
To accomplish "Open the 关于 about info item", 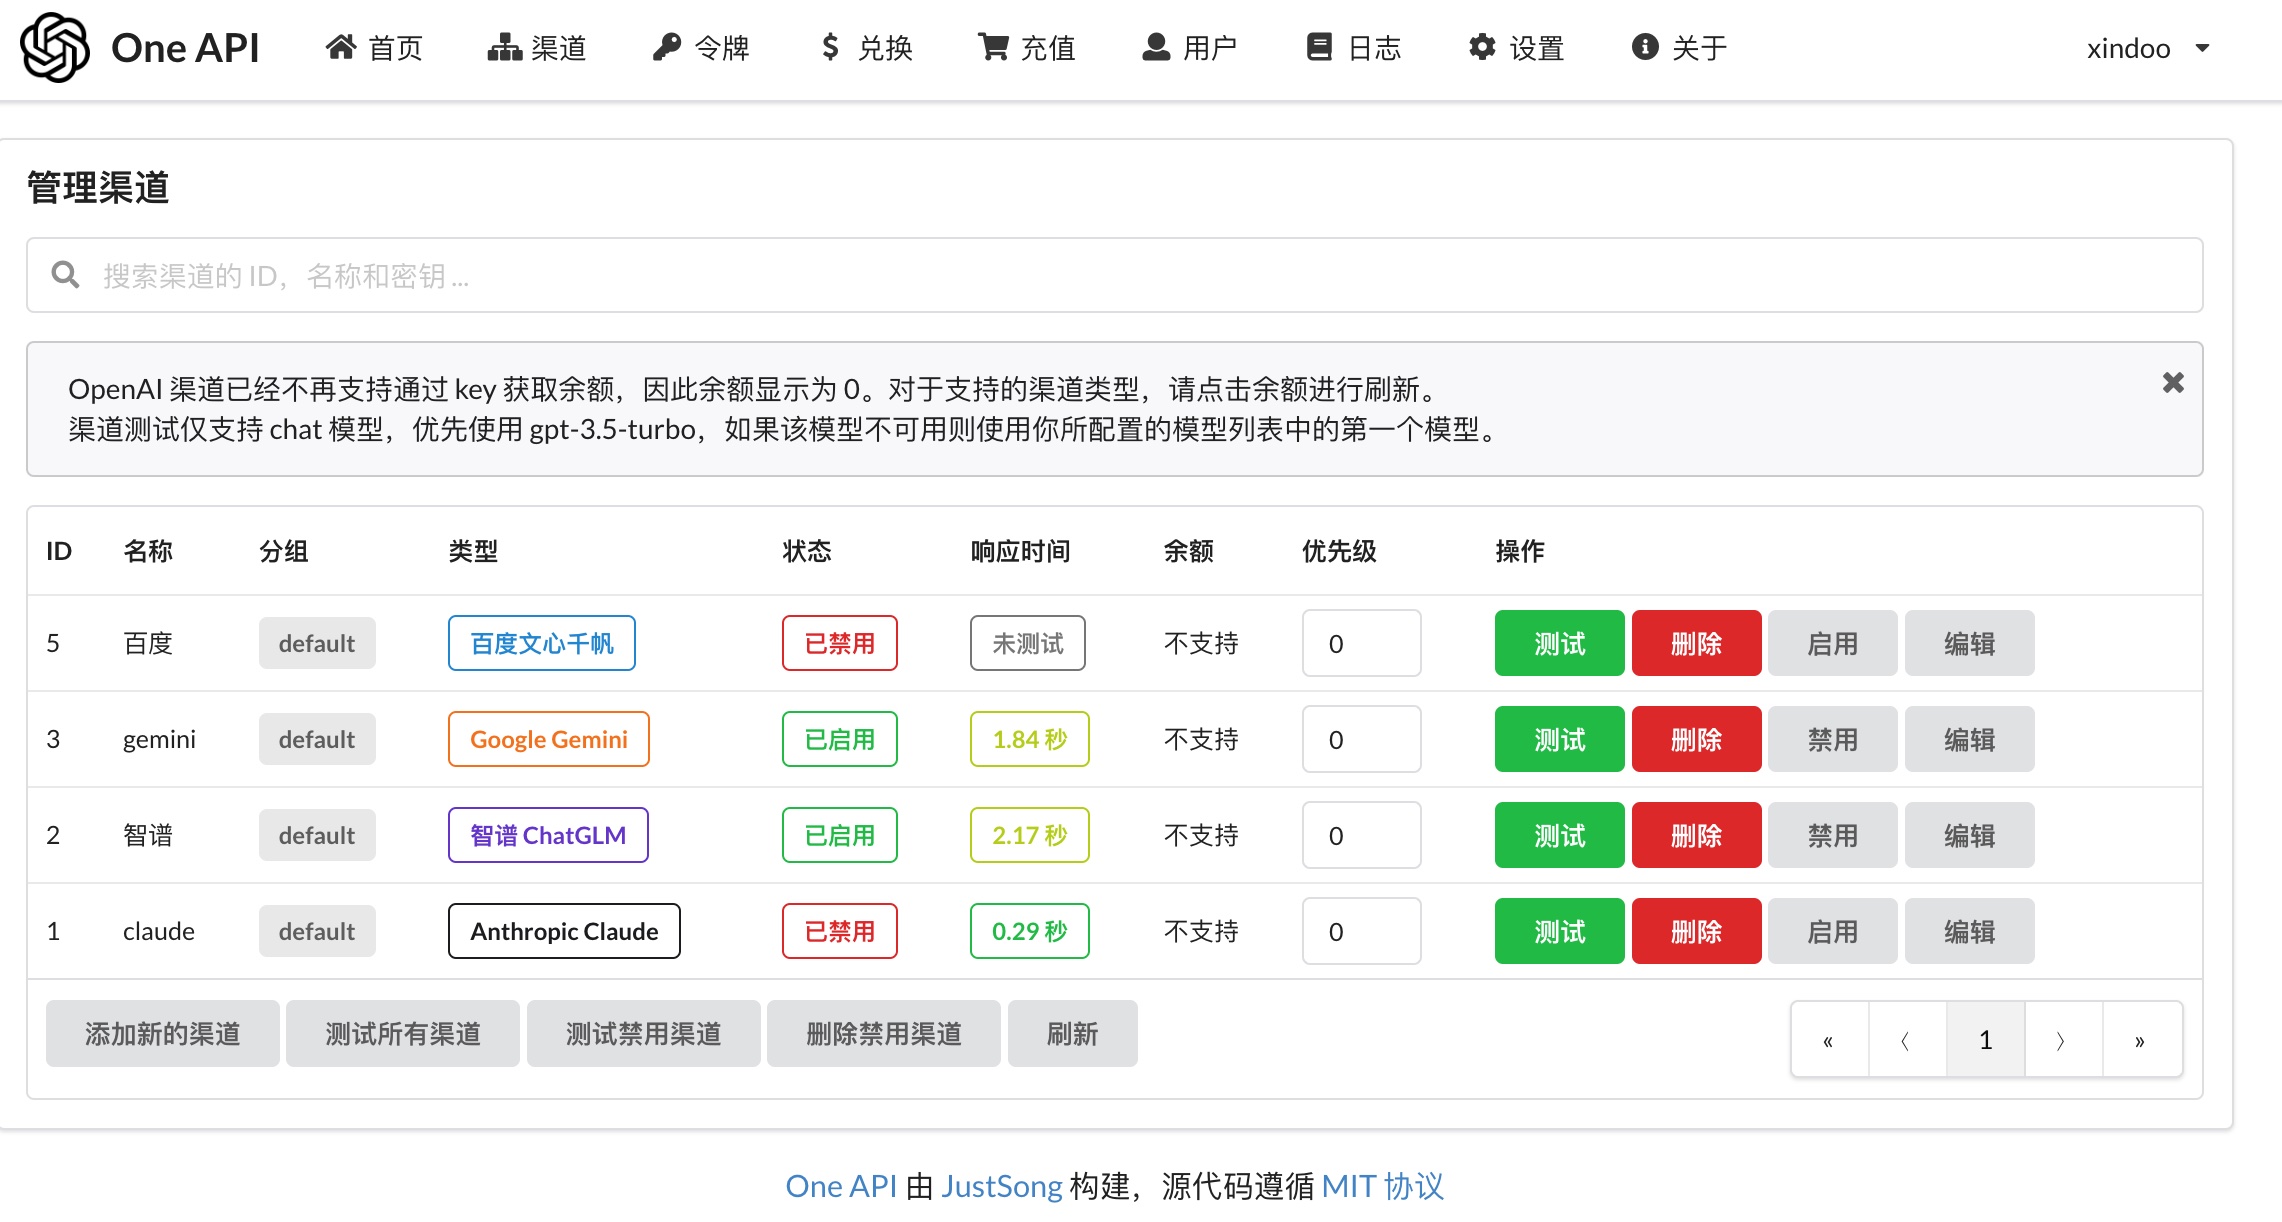I will click(1679, 47).
